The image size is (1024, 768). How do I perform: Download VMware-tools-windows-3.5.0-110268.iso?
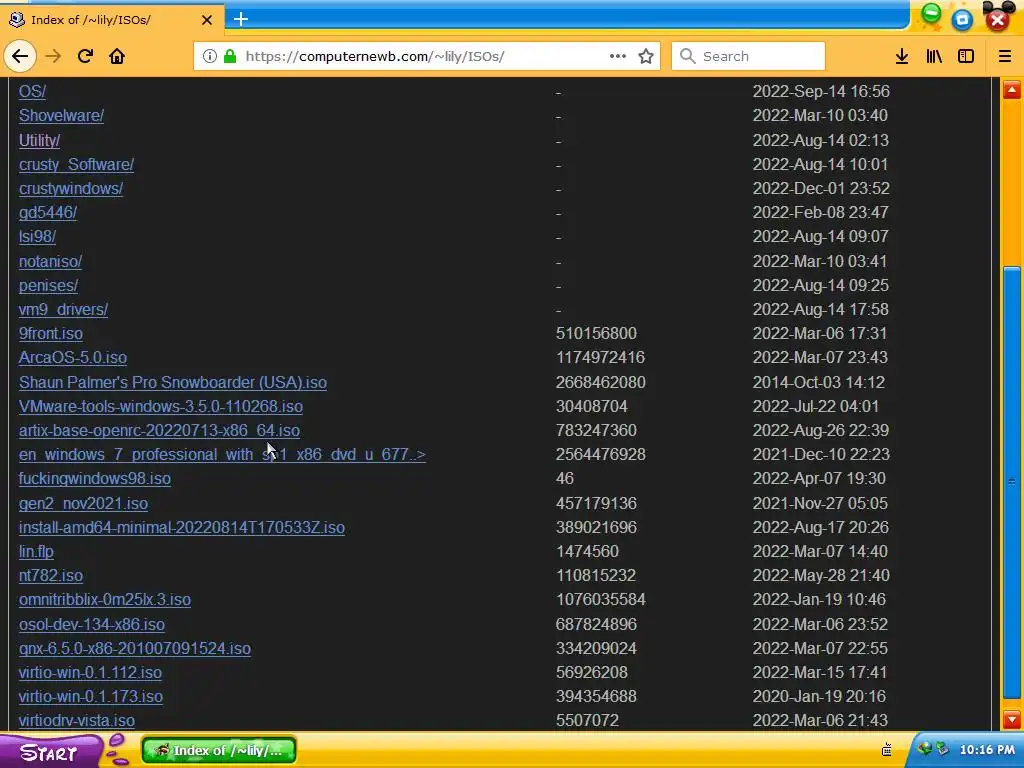coord(161,407)
